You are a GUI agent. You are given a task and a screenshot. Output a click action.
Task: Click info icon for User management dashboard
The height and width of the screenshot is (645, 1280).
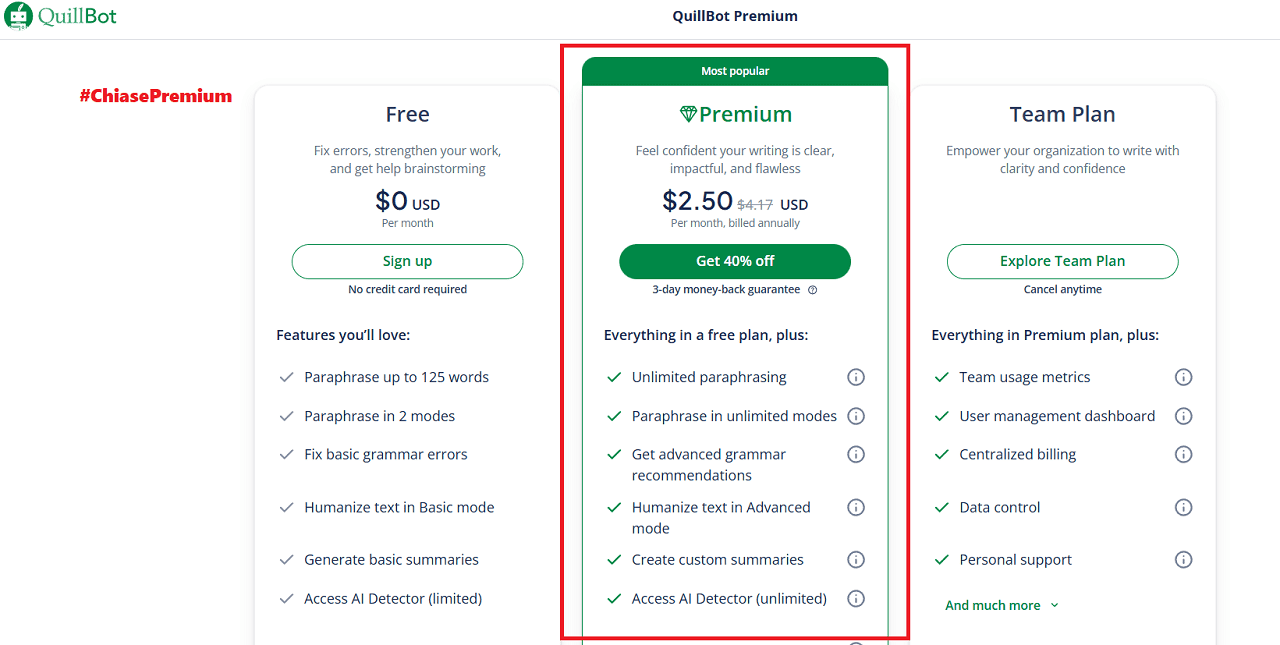[x=1183, y=416]
